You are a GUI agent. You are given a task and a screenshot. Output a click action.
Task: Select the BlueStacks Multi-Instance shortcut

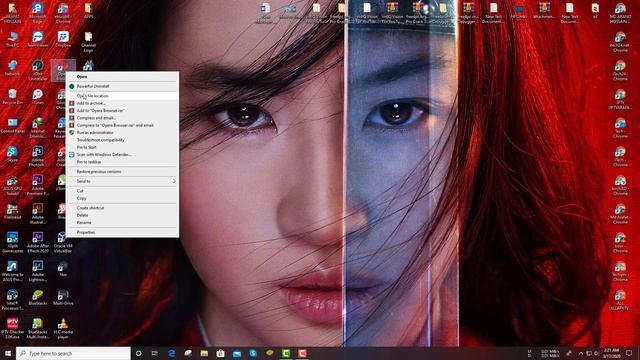point(38,328)
